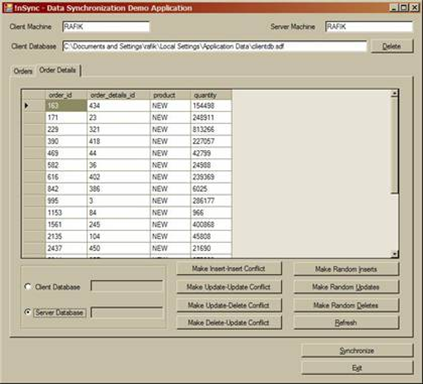Open the Order Details tab
Image resolution: width=424 pixels, height=385 pixels.
(x=58, y=70)
